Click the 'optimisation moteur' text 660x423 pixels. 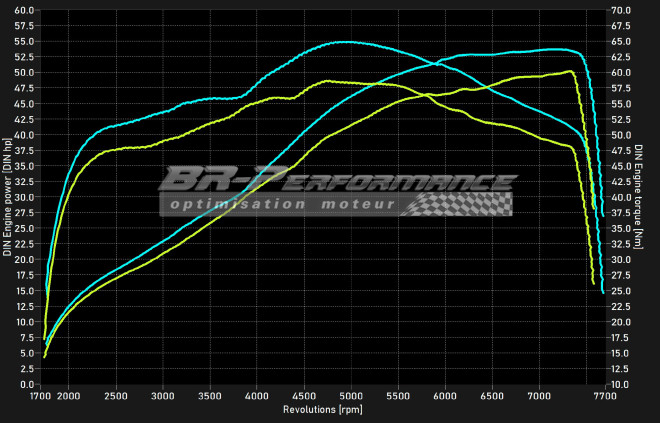click(x=282, y=204)
